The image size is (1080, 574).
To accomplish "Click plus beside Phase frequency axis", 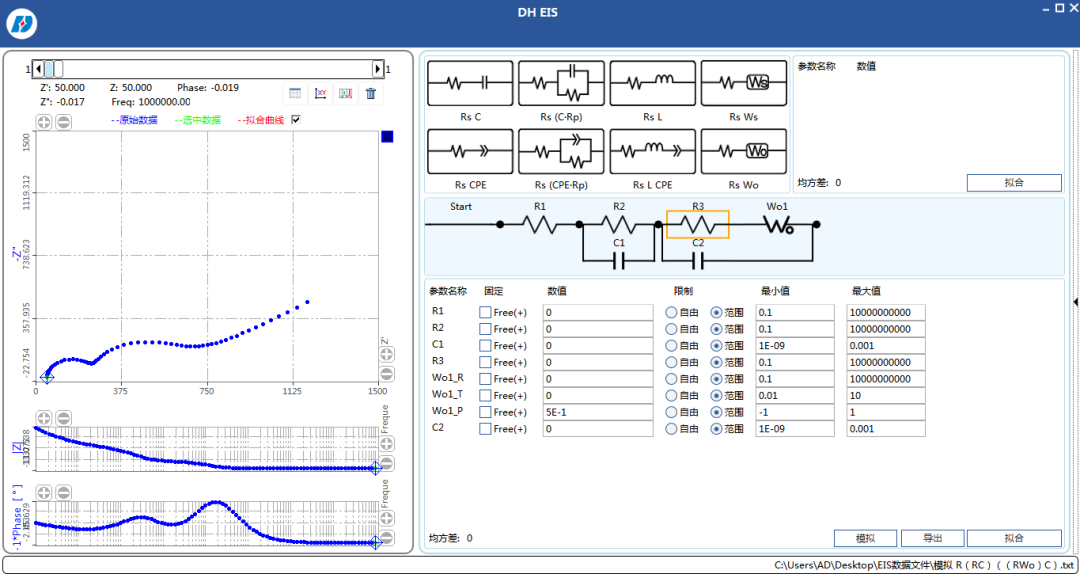I will pos(387,518).
